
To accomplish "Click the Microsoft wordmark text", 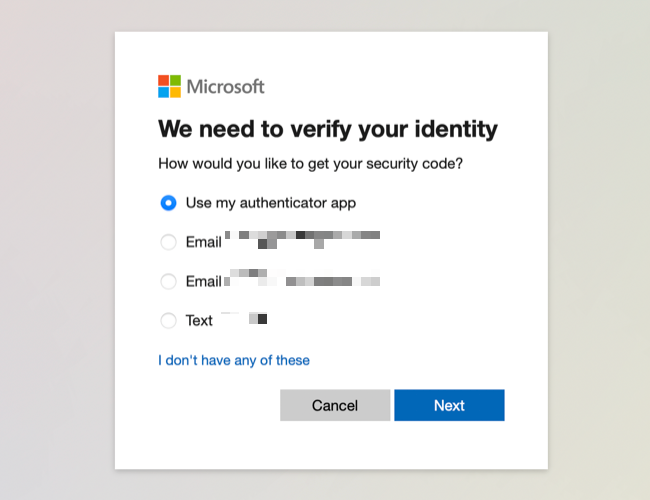I will point(225,86).
